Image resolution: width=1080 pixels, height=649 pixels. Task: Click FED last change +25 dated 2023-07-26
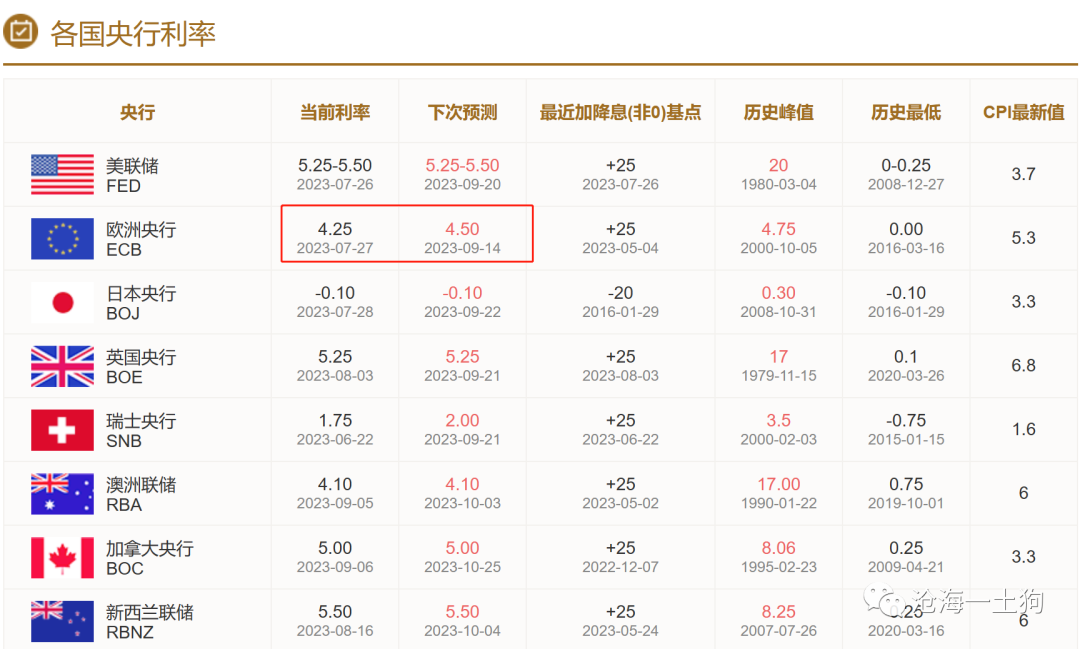coord(620,174)
